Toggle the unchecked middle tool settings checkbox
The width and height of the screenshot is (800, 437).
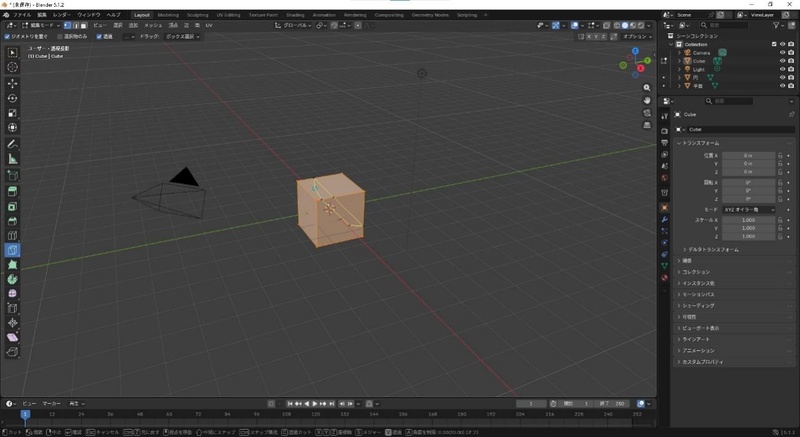[60, 37]
